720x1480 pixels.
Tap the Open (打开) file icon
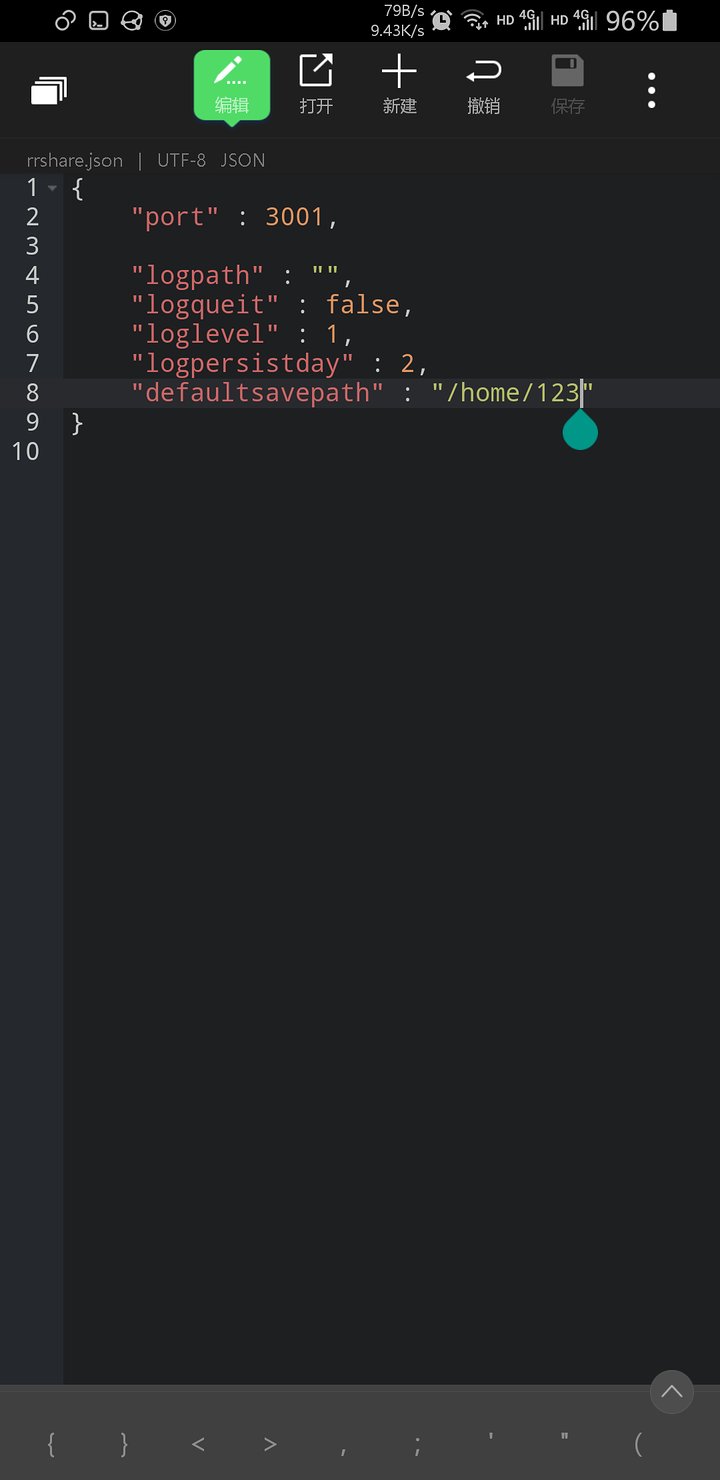click(x=316, y=85)
